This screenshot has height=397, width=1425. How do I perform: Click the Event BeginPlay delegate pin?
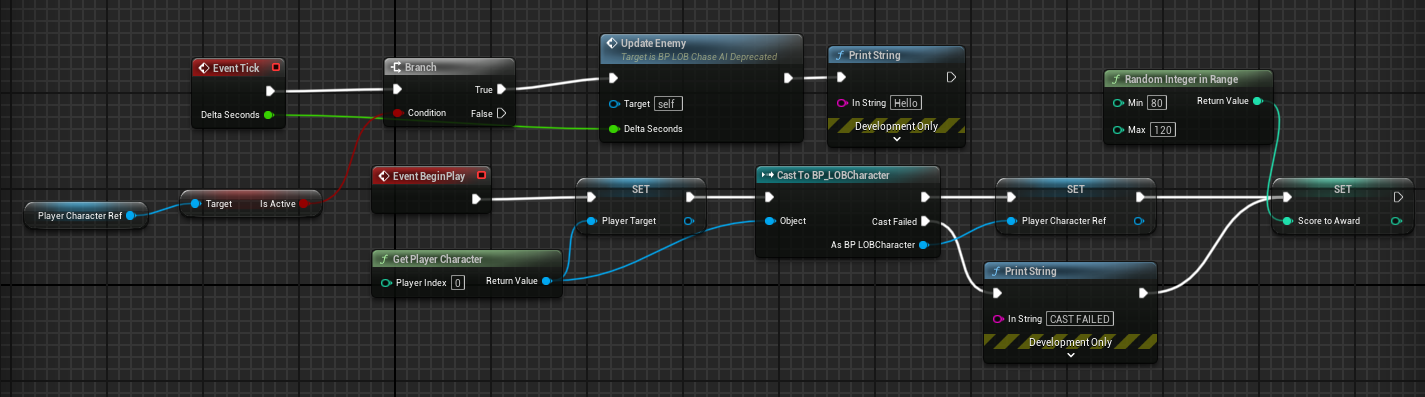click(x=482, y=176)
